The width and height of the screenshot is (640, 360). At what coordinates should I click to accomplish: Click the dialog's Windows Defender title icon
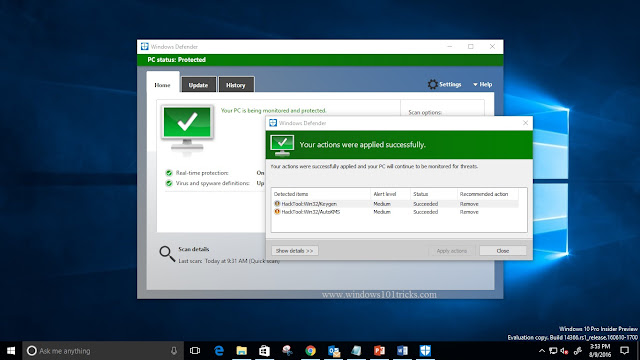273,123
